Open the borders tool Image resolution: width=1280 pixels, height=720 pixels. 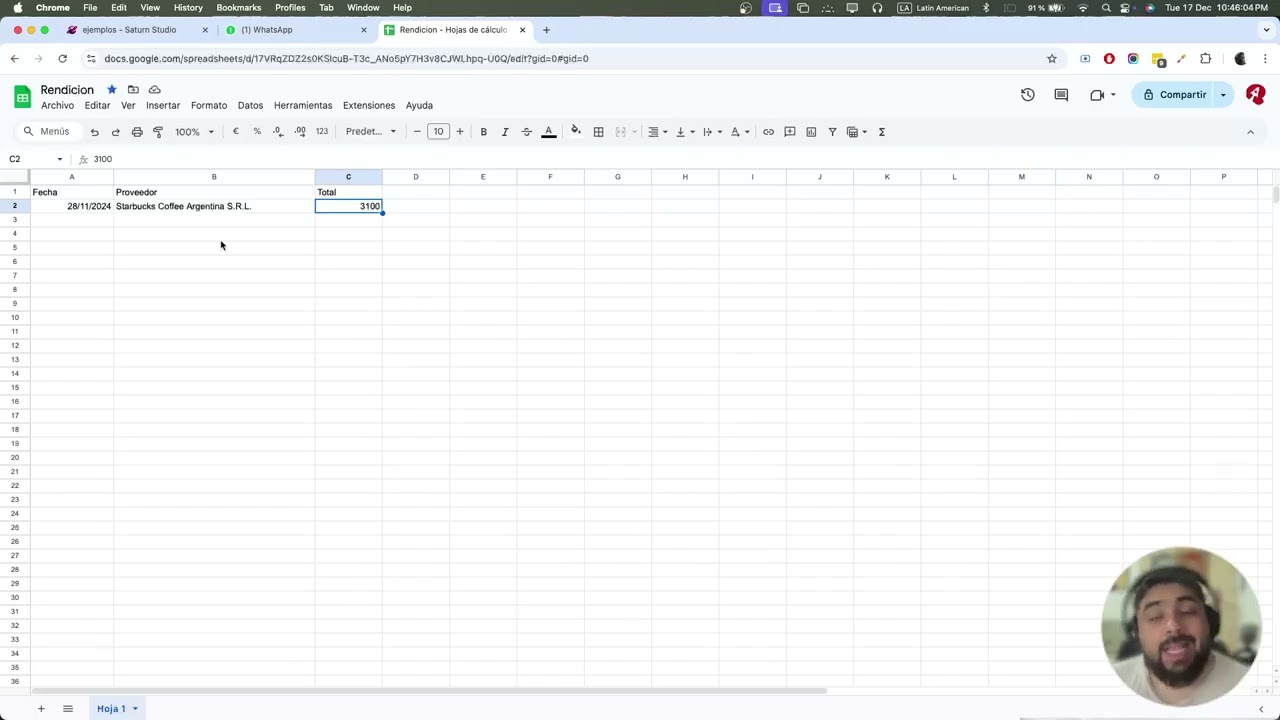pos(598,132)
